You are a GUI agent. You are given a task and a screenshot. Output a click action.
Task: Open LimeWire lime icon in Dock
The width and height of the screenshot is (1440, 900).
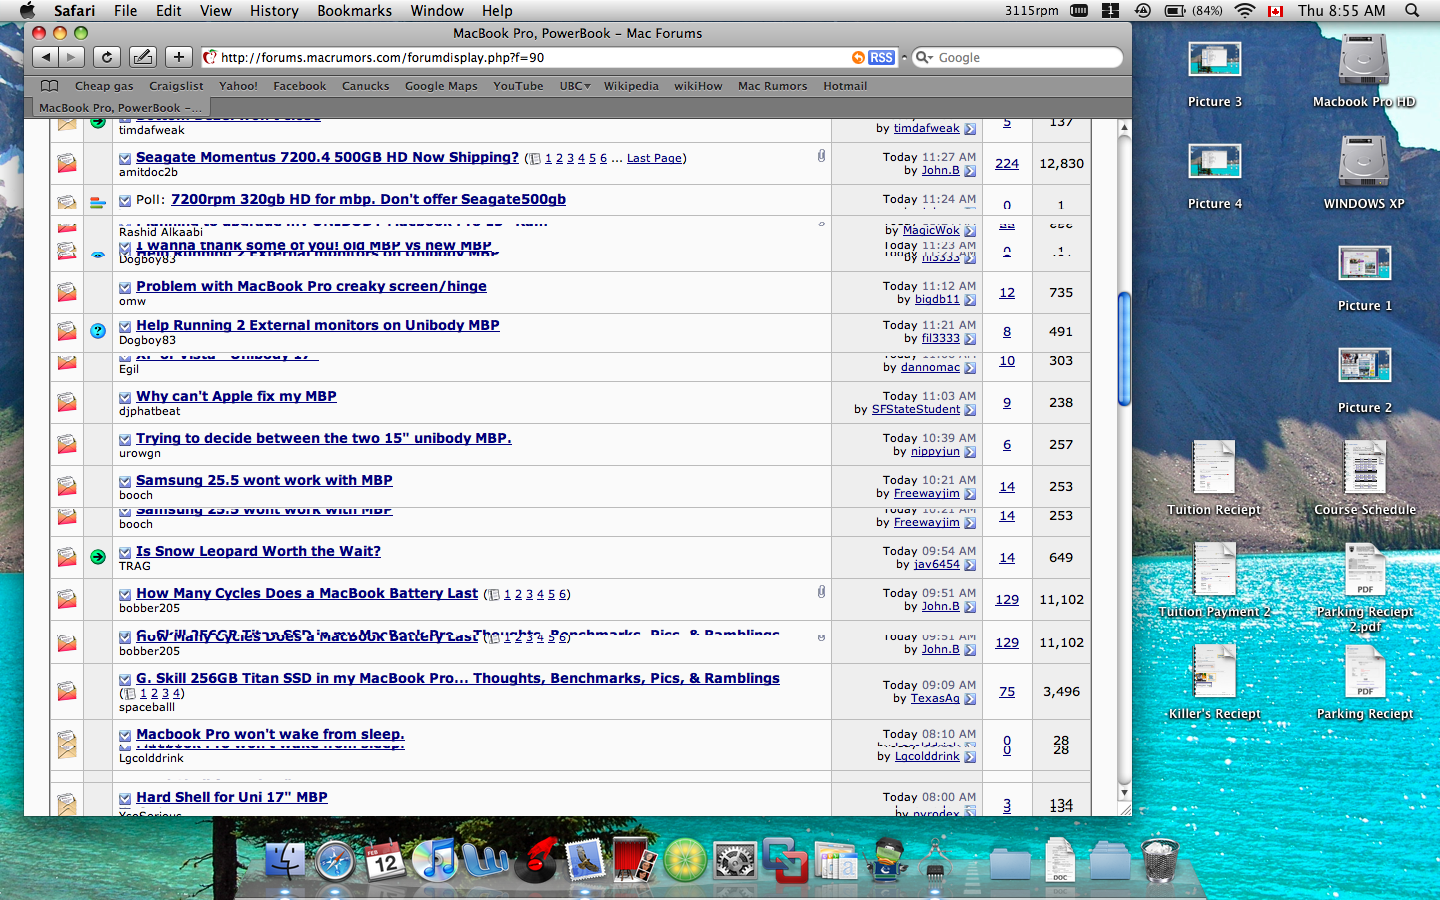pos(685,859)
